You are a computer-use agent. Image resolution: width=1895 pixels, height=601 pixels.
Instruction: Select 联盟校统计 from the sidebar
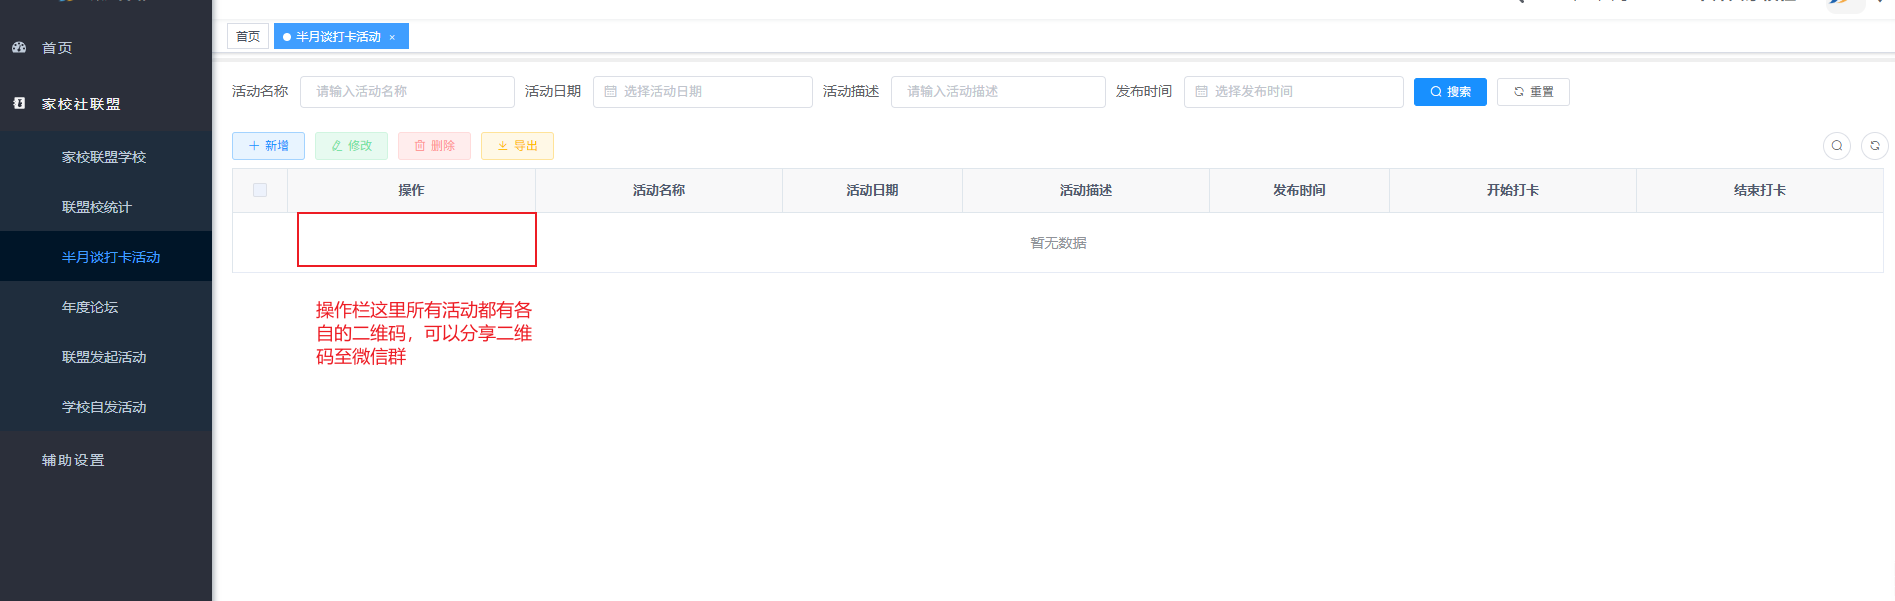pyautogui.click(x=97, y=207)
